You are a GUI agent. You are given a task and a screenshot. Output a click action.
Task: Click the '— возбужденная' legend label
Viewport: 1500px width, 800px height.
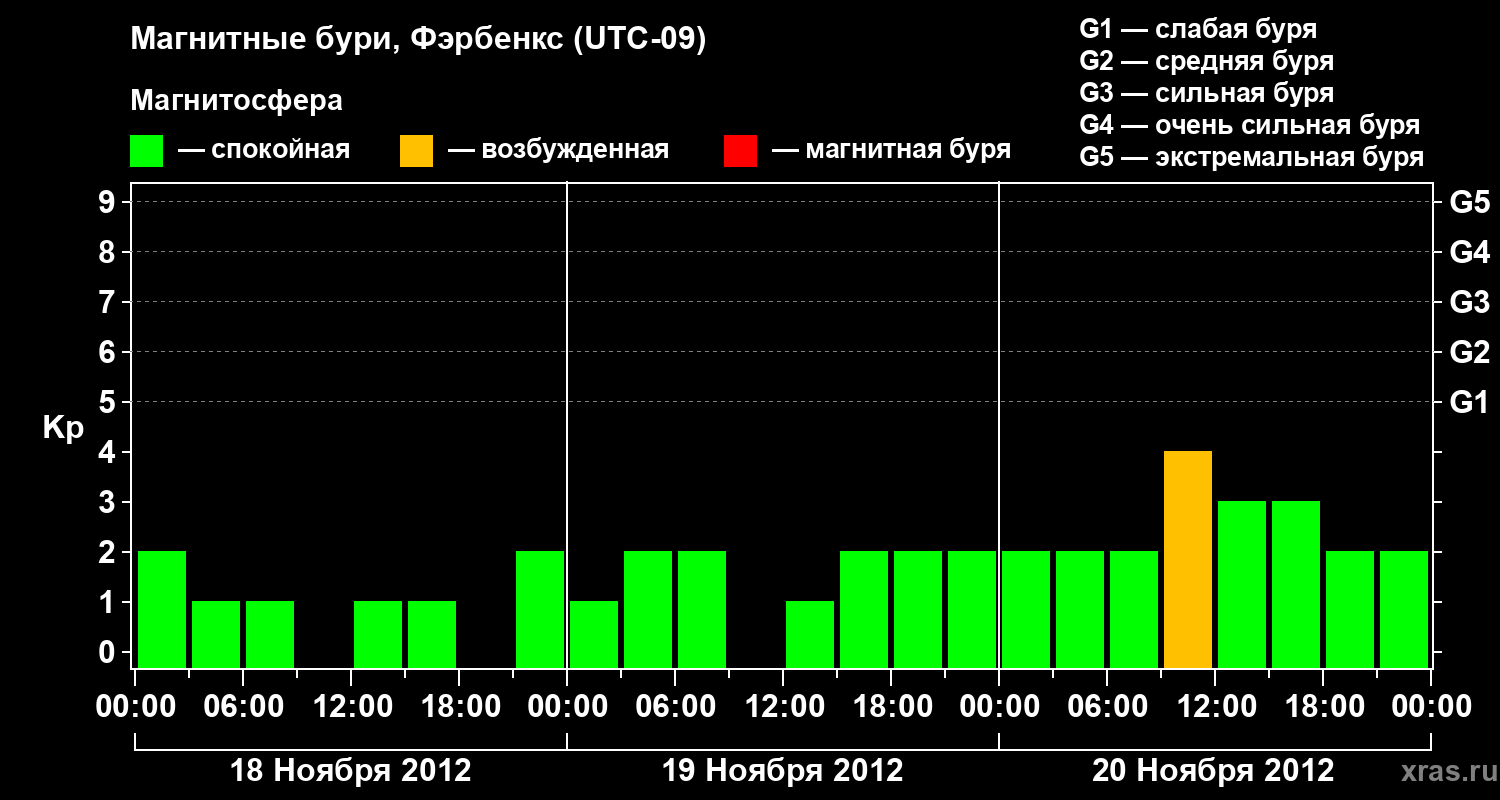point(558,151)
